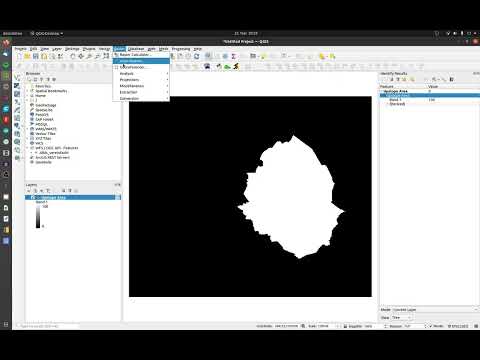480x360 pixels.
Task: Toggle visibility checkbox of the selected layer
Action: 33,198
